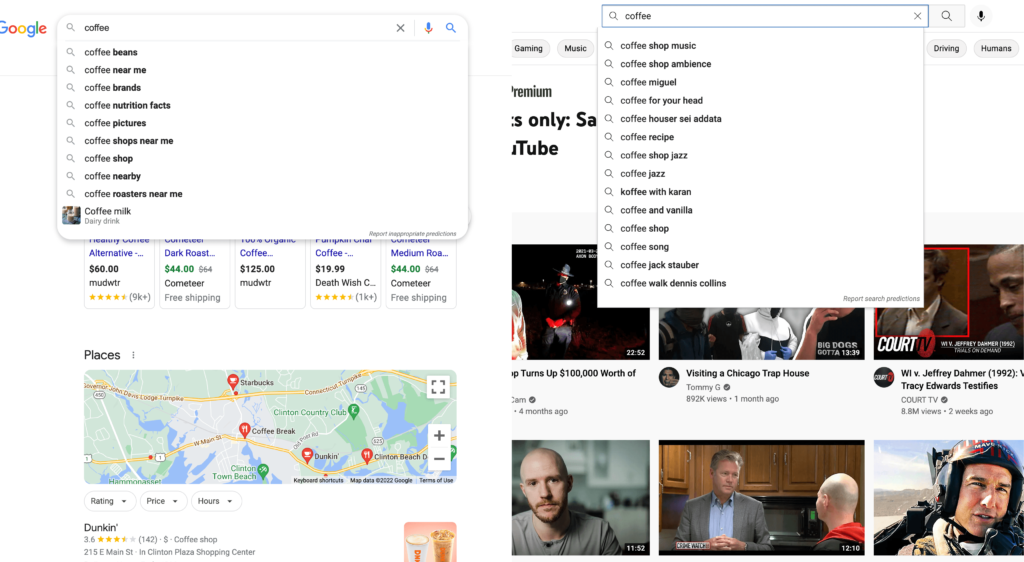
Task: Zoom out on the Places map
Action: click(x=439, y=459)
